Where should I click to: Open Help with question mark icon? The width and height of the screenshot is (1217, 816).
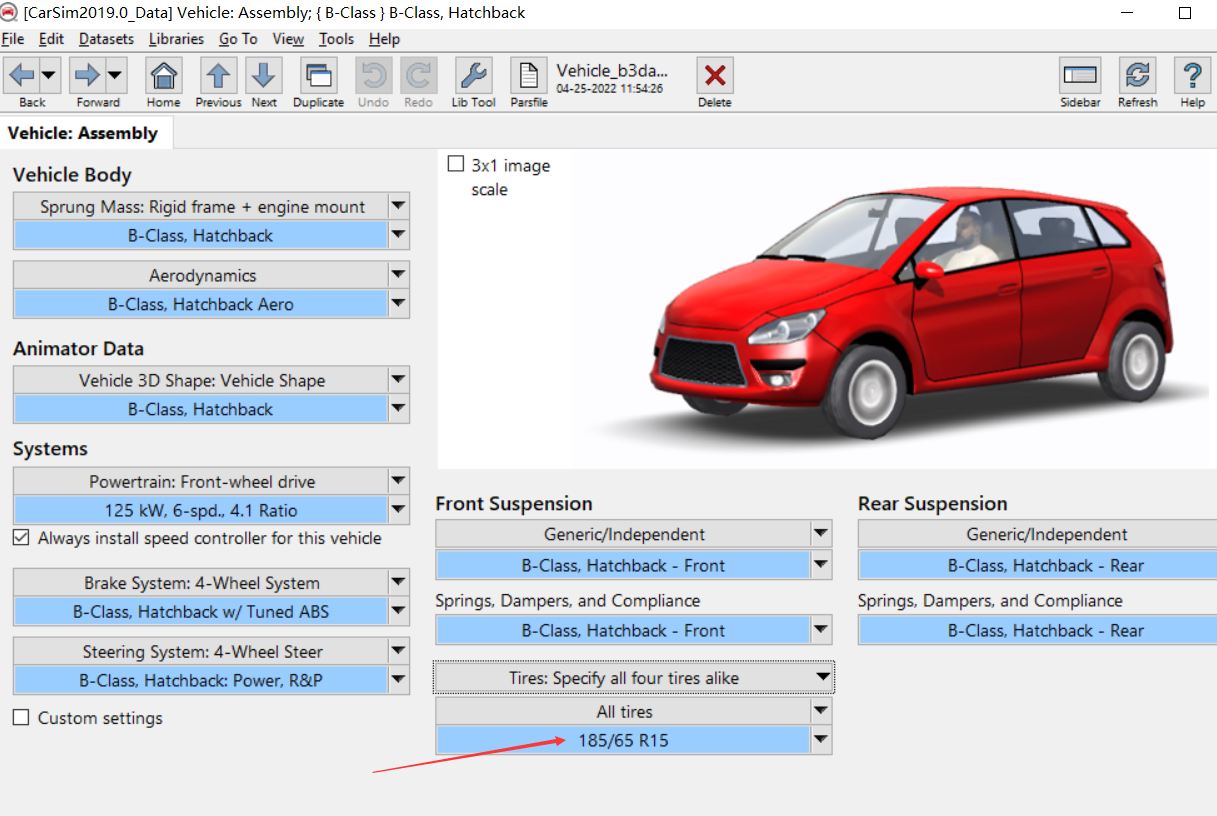[1192, 75]
